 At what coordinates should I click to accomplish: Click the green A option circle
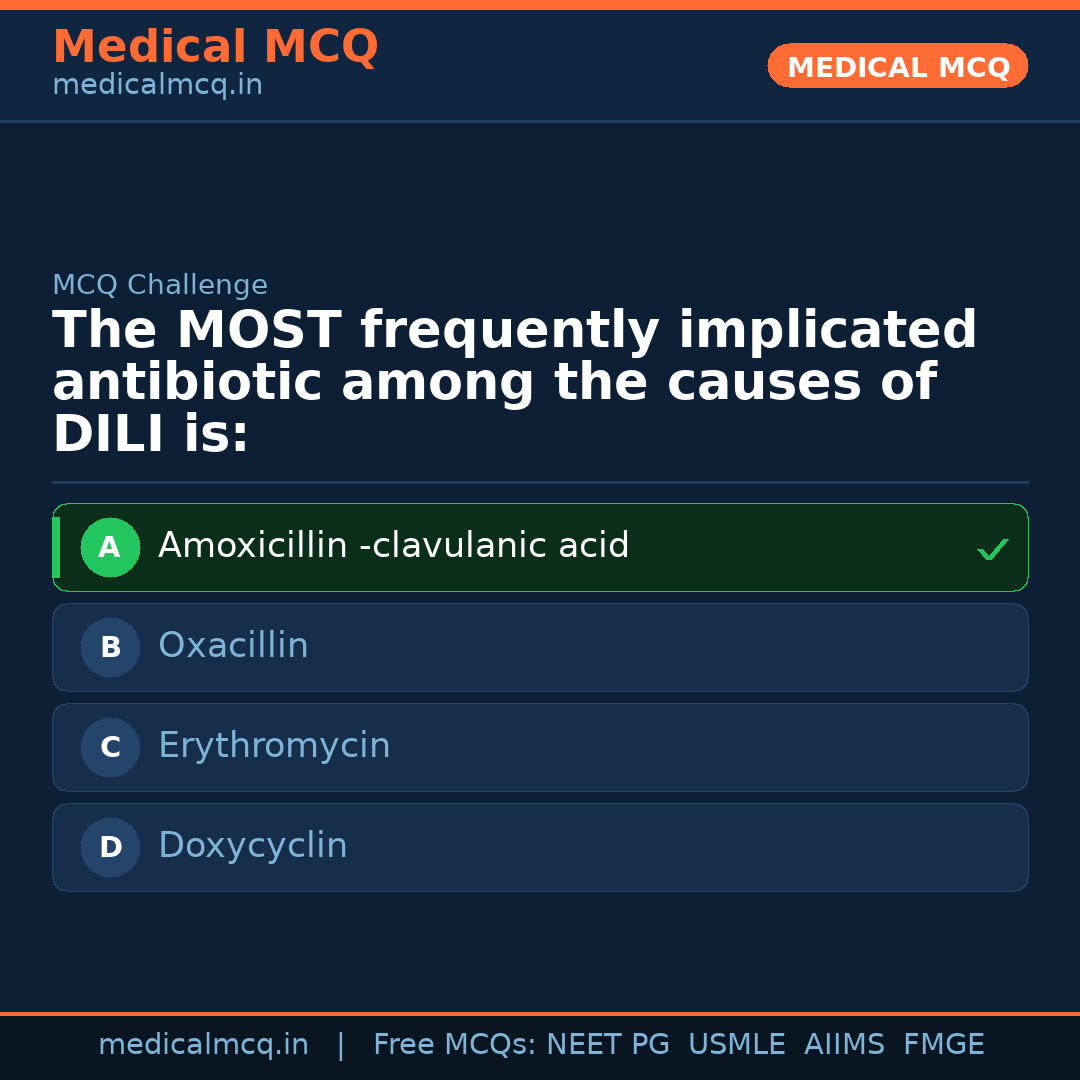click(x=110, y=547)
